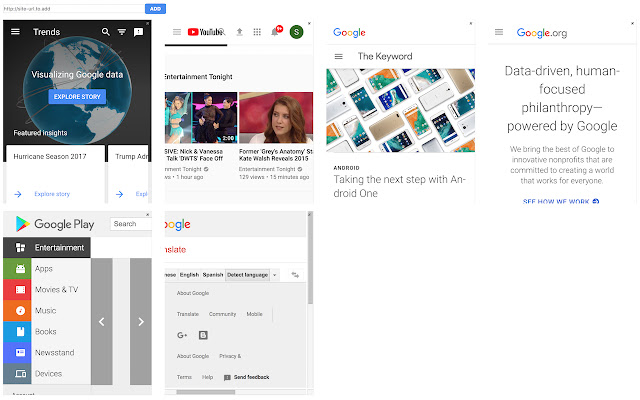Click Send feedback in Translate panel
Image resolution: width=640 pixels, height=400 pixels.
247,377
